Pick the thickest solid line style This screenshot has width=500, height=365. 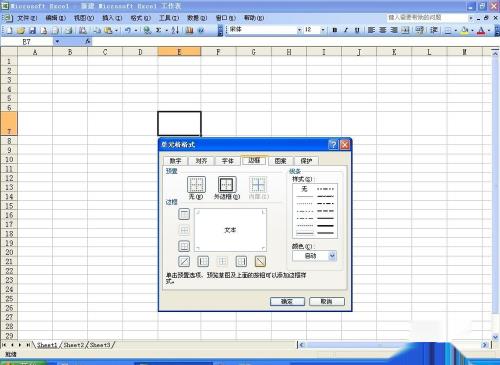tap(325, 226)
